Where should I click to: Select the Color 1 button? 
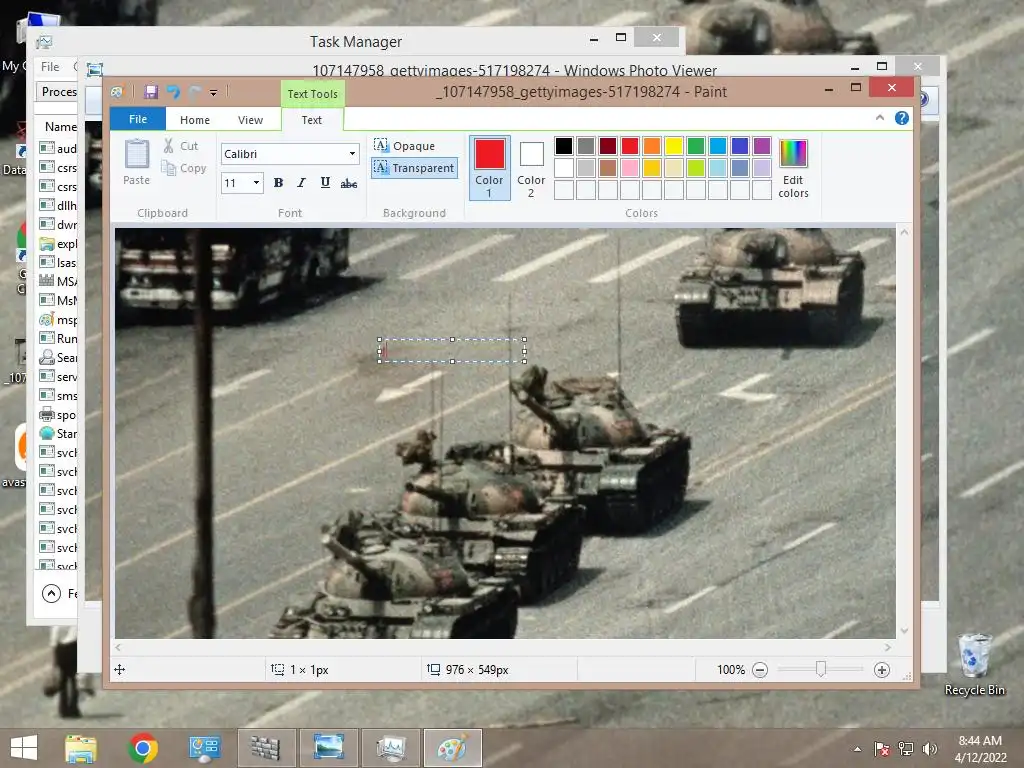pyautogui.click(x=489, y=168)
